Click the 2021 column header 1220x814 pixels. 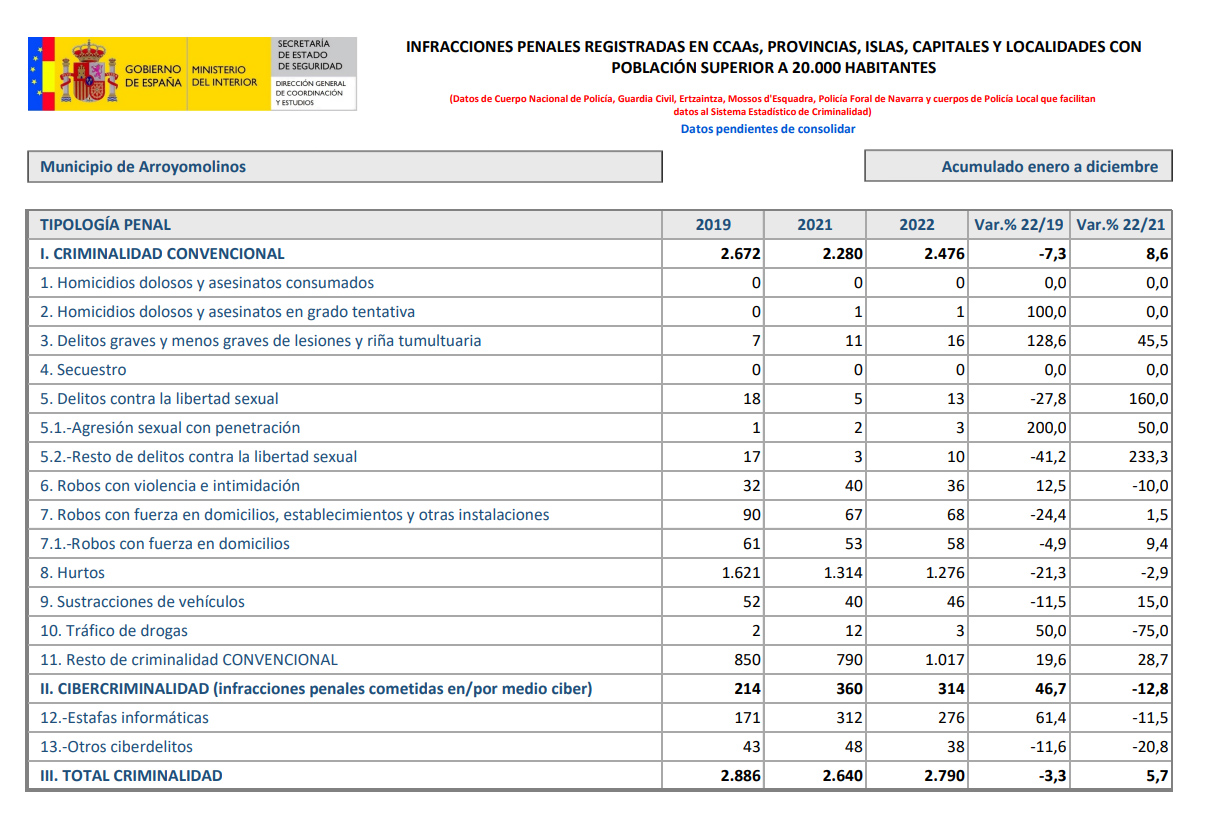[x=814, y=225]
